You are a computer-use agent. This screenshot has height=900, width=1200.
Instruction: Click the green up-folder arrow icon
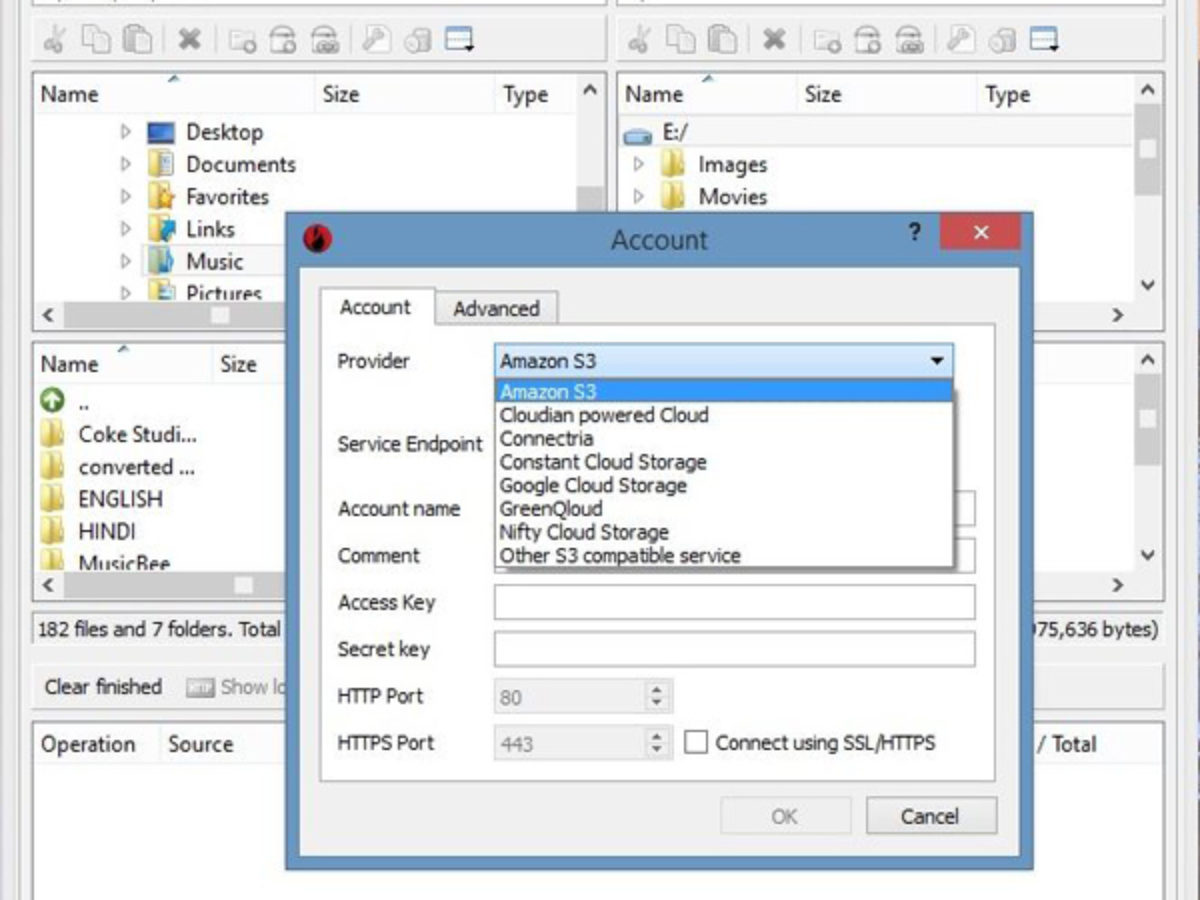52,401
